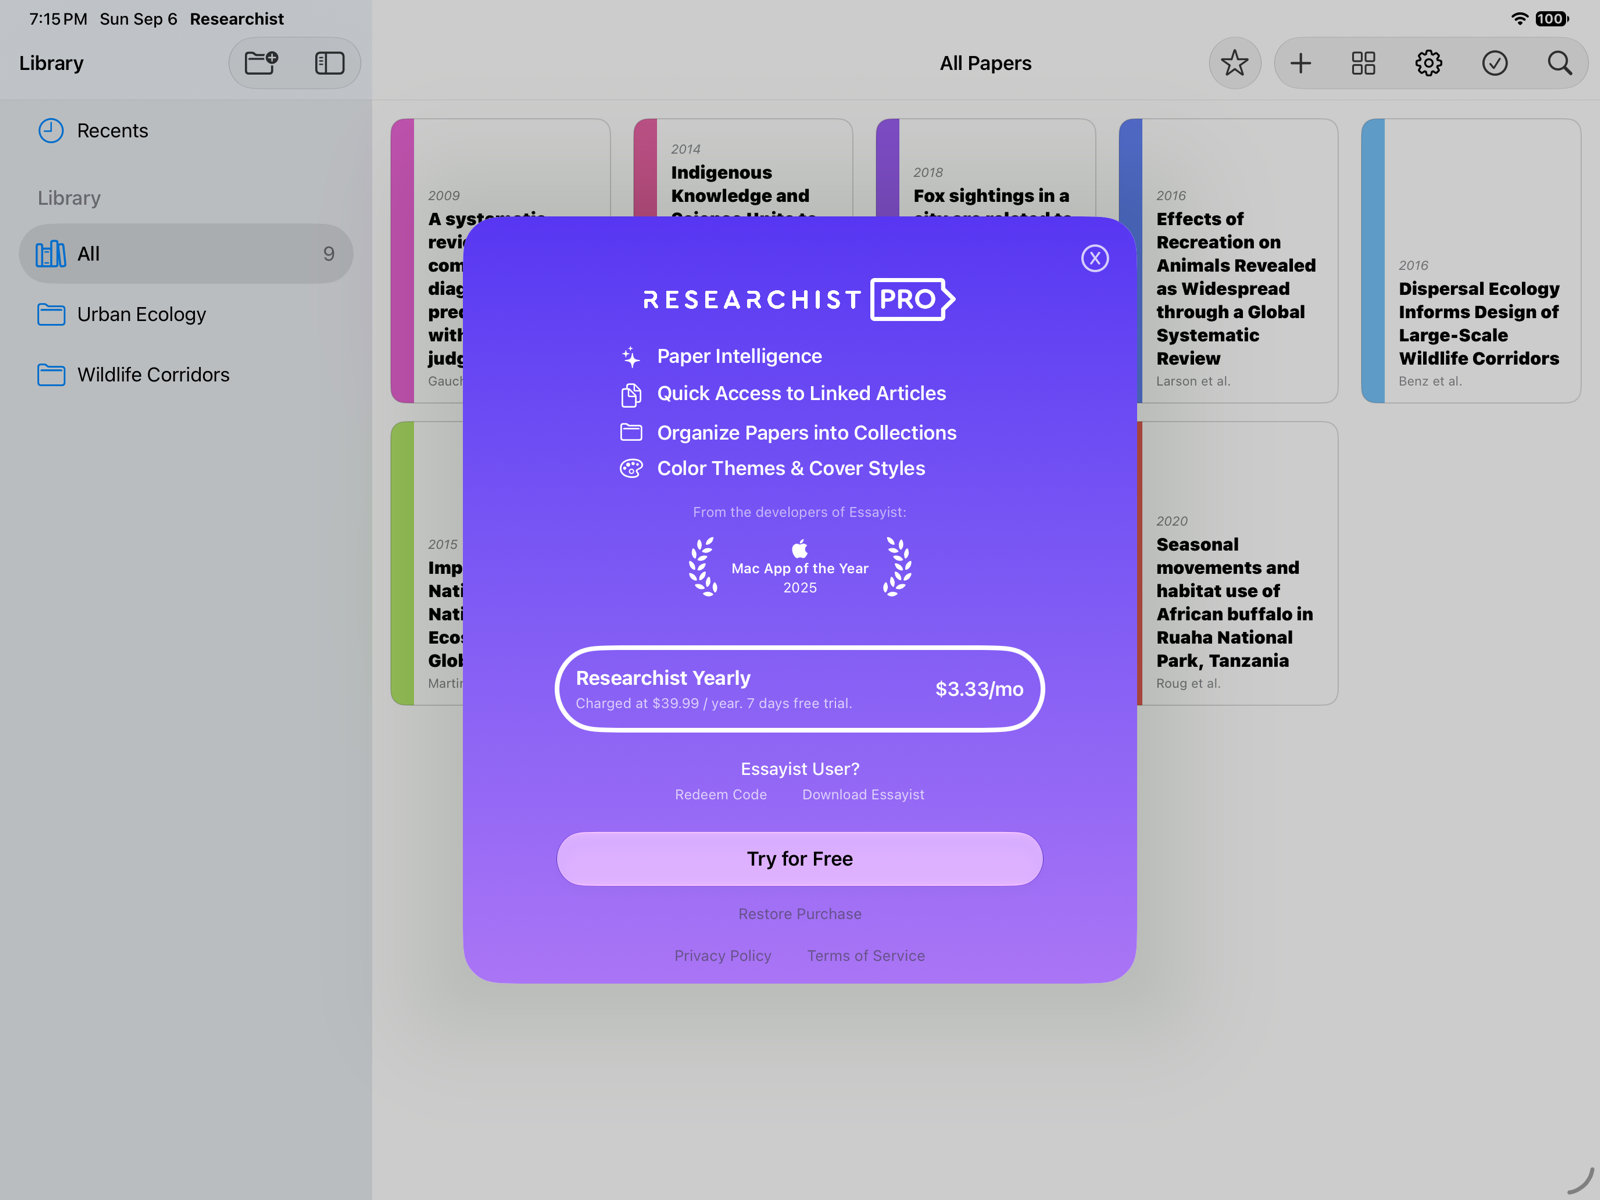Click the Paper Intelligence feature text

tap(739, 356)
